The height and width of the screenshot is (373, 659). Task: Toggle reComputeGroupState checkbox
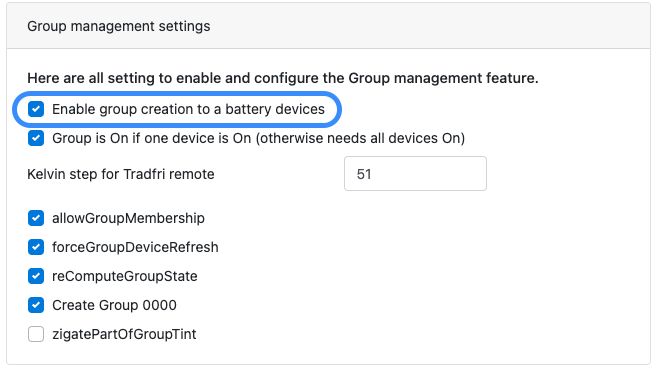(36, 276)
